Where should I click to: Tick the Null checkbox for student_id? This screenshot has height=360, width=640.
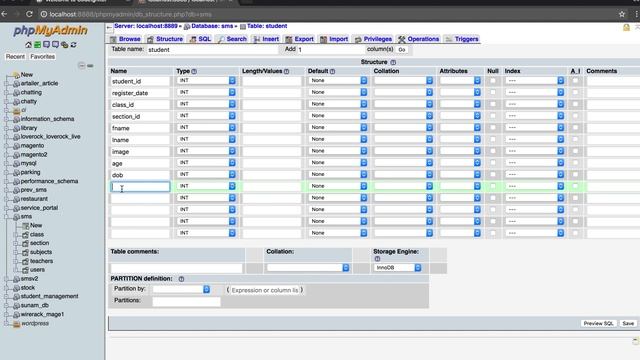point(493,81)
